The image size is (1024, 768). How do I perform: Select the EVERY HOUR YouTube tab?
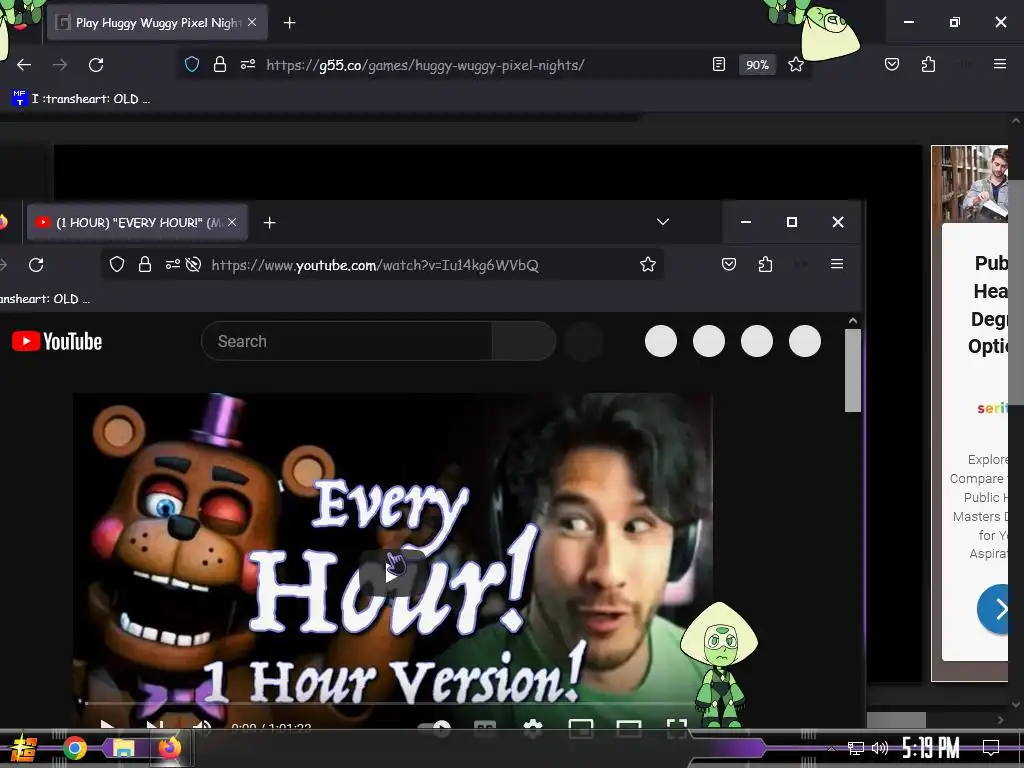[137, 223]
